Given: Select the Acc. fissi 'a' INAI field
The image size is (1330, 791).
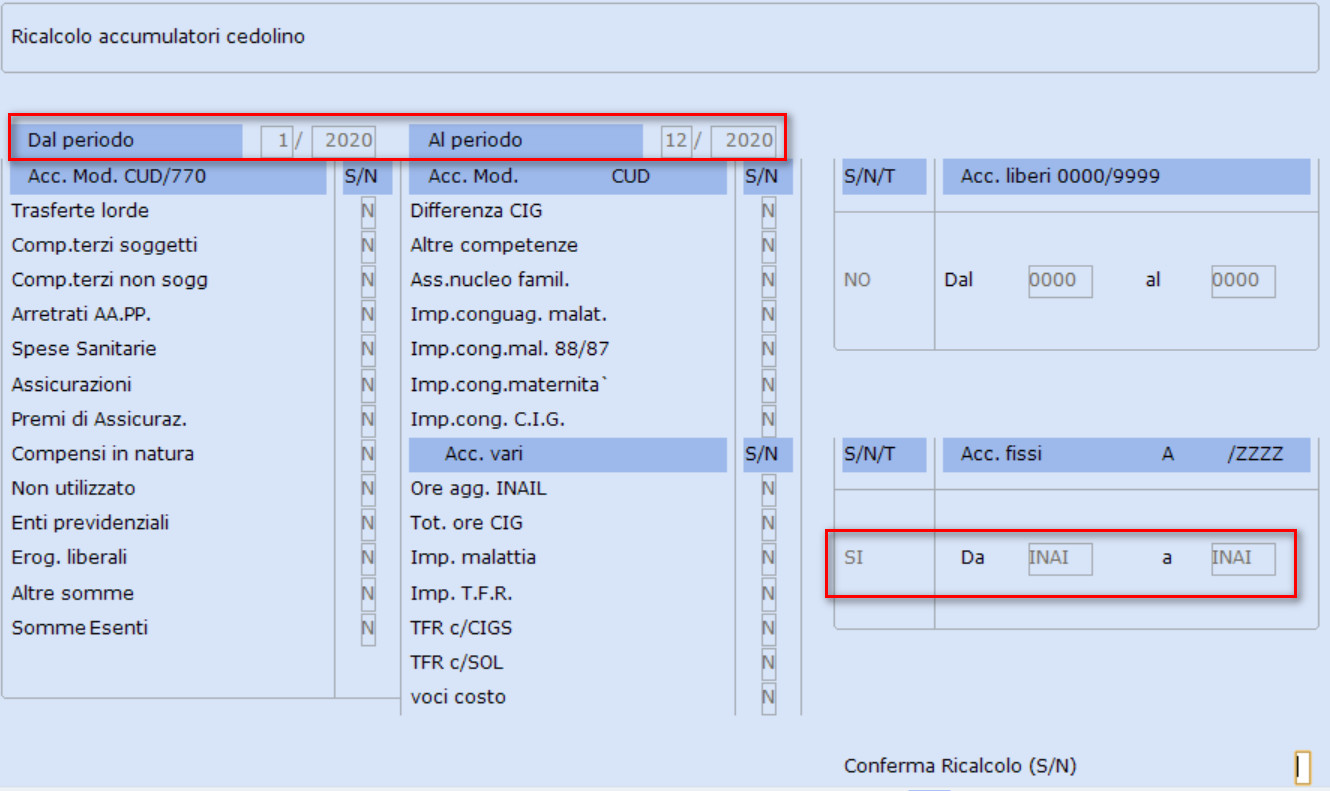Looking at the screenshot, I should [x=1243, y=559].
